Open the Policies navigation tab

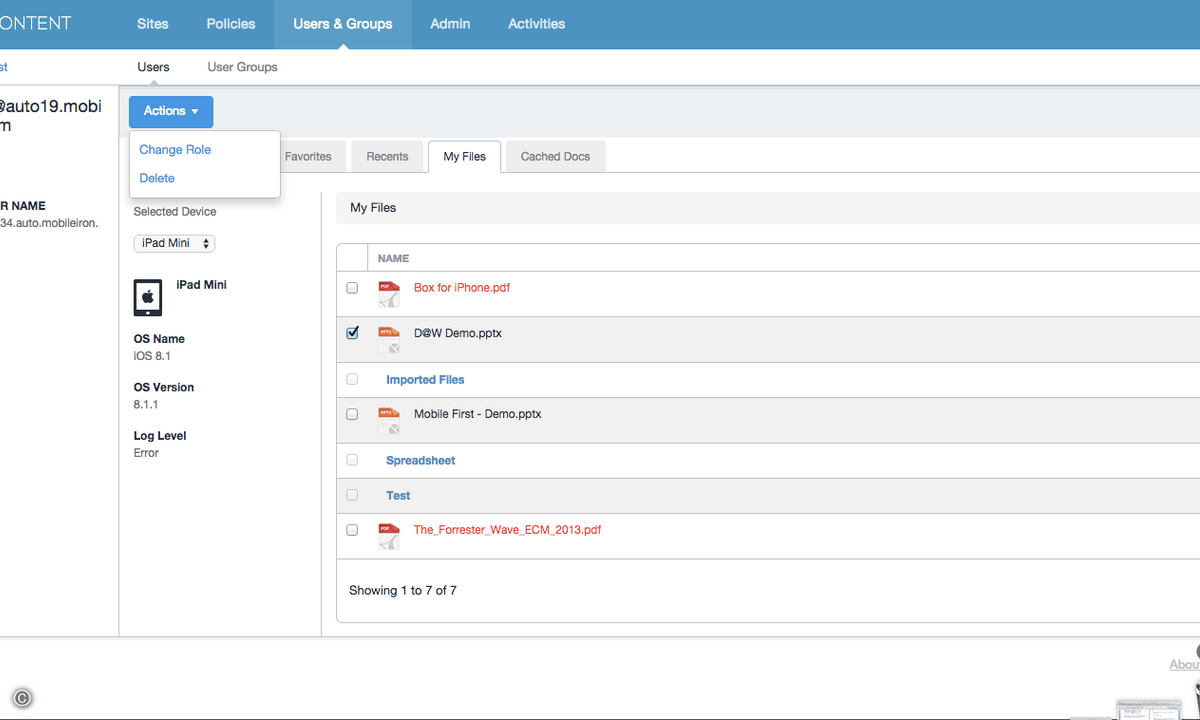(x=231, y=24)
